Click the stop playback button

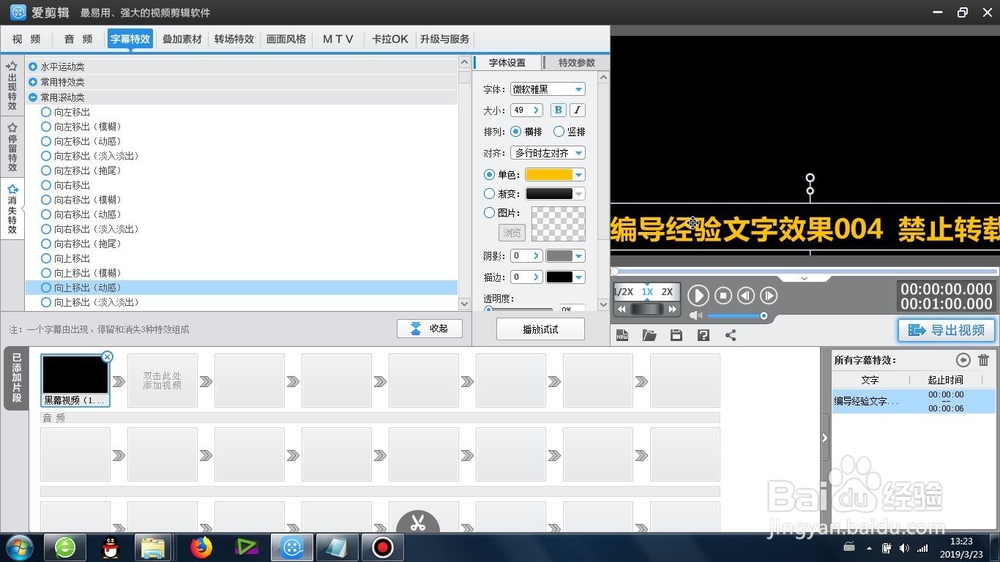[x=723, y=295]
